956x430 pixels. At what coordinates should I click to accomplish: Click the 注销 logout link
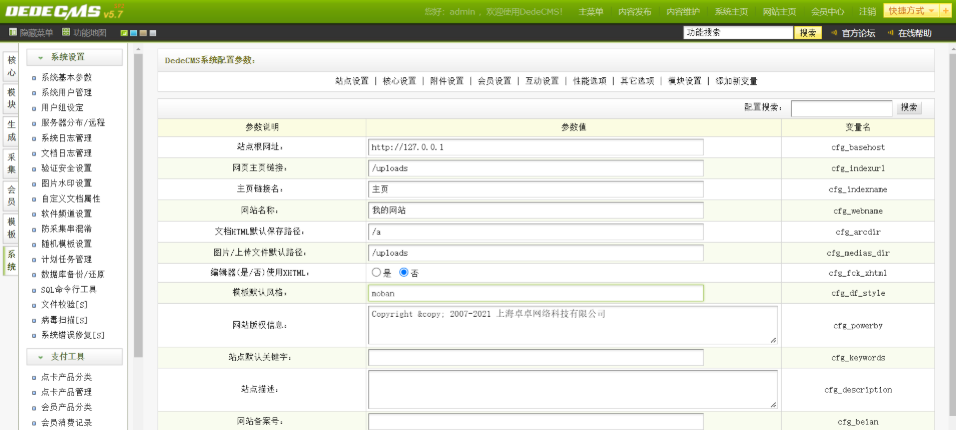click(x=867, y=11)
